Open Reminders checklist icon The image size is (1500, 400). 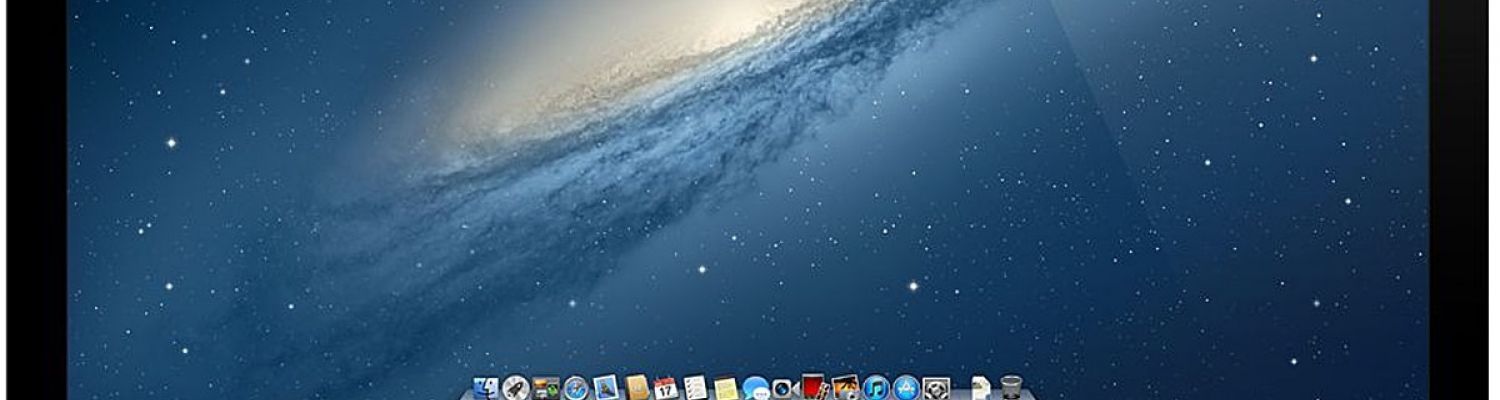(x=696, y=388)
